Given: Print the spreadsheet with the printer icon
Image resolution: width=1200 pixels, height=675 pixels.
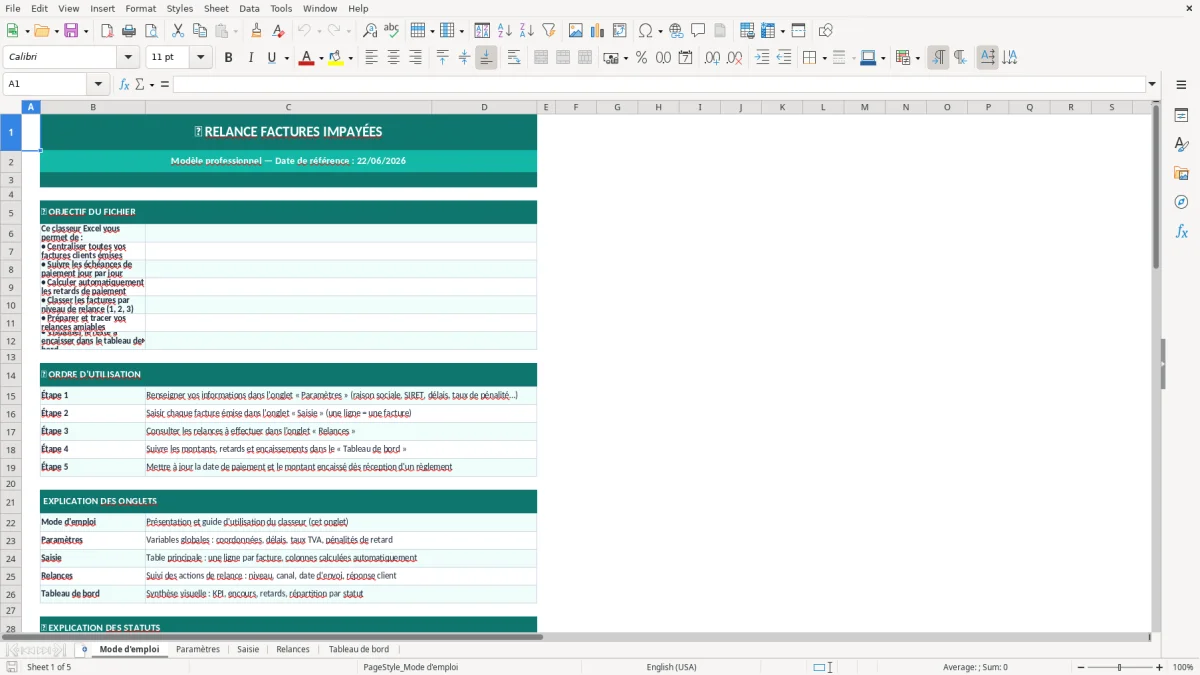Looking at the screenshot, I should tap(129, 31).
